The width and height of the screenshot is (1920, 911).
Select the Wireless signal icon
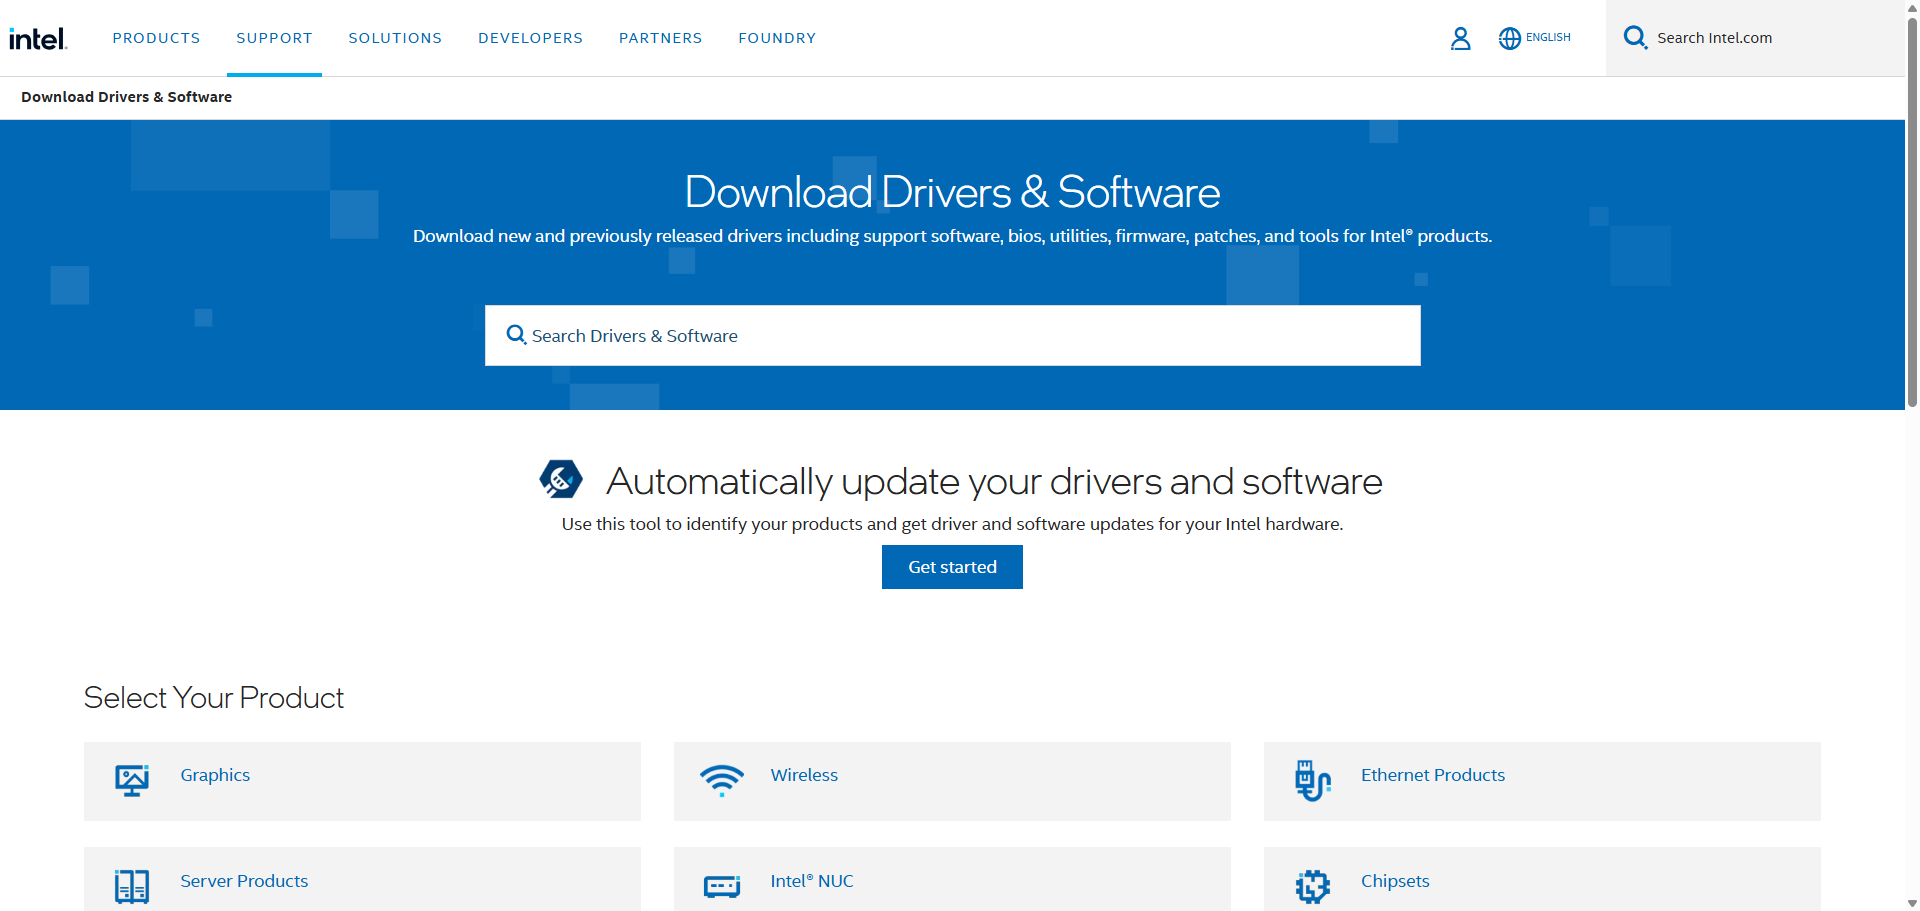721,781
